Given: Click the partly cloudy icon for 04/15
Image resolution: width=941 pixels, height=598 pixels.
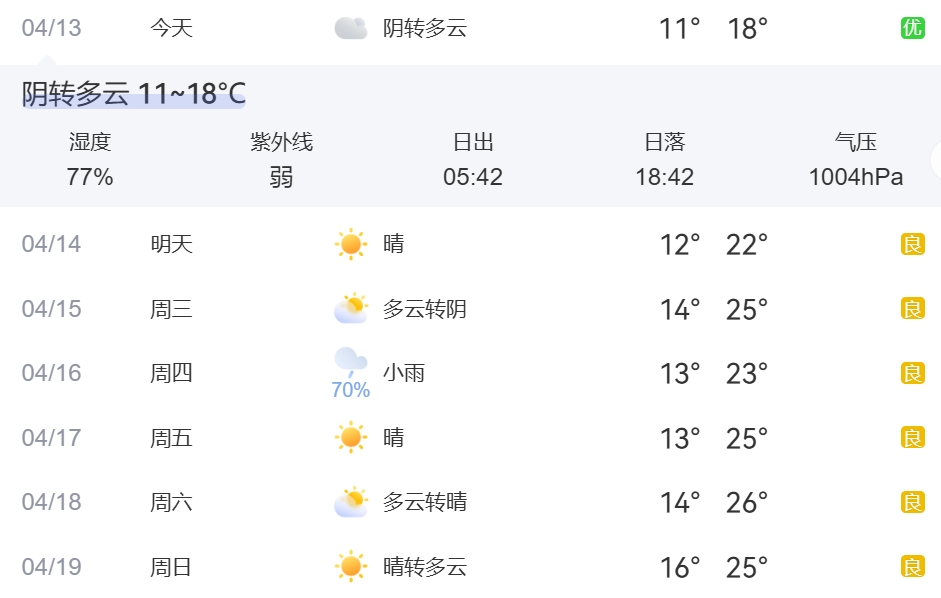Looking at the screenshot, I should [351, 309].
